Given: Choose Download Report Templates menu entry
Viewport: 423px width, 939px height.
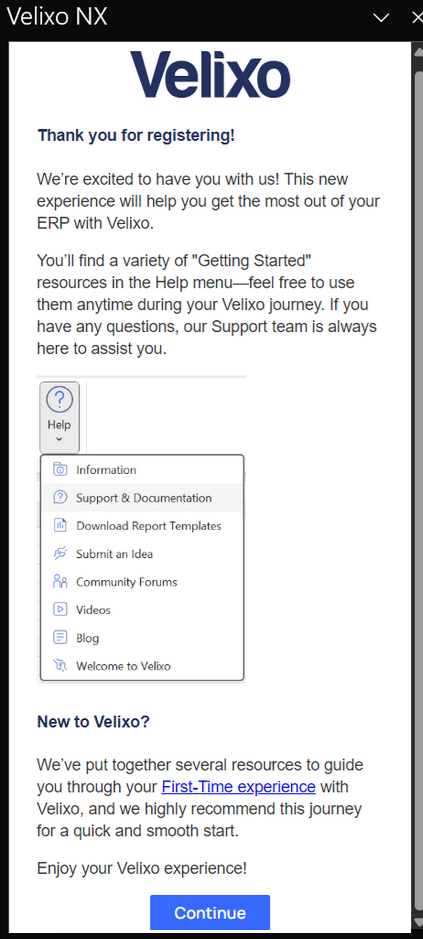Looking at the screenshot, I should pos(142,526).
